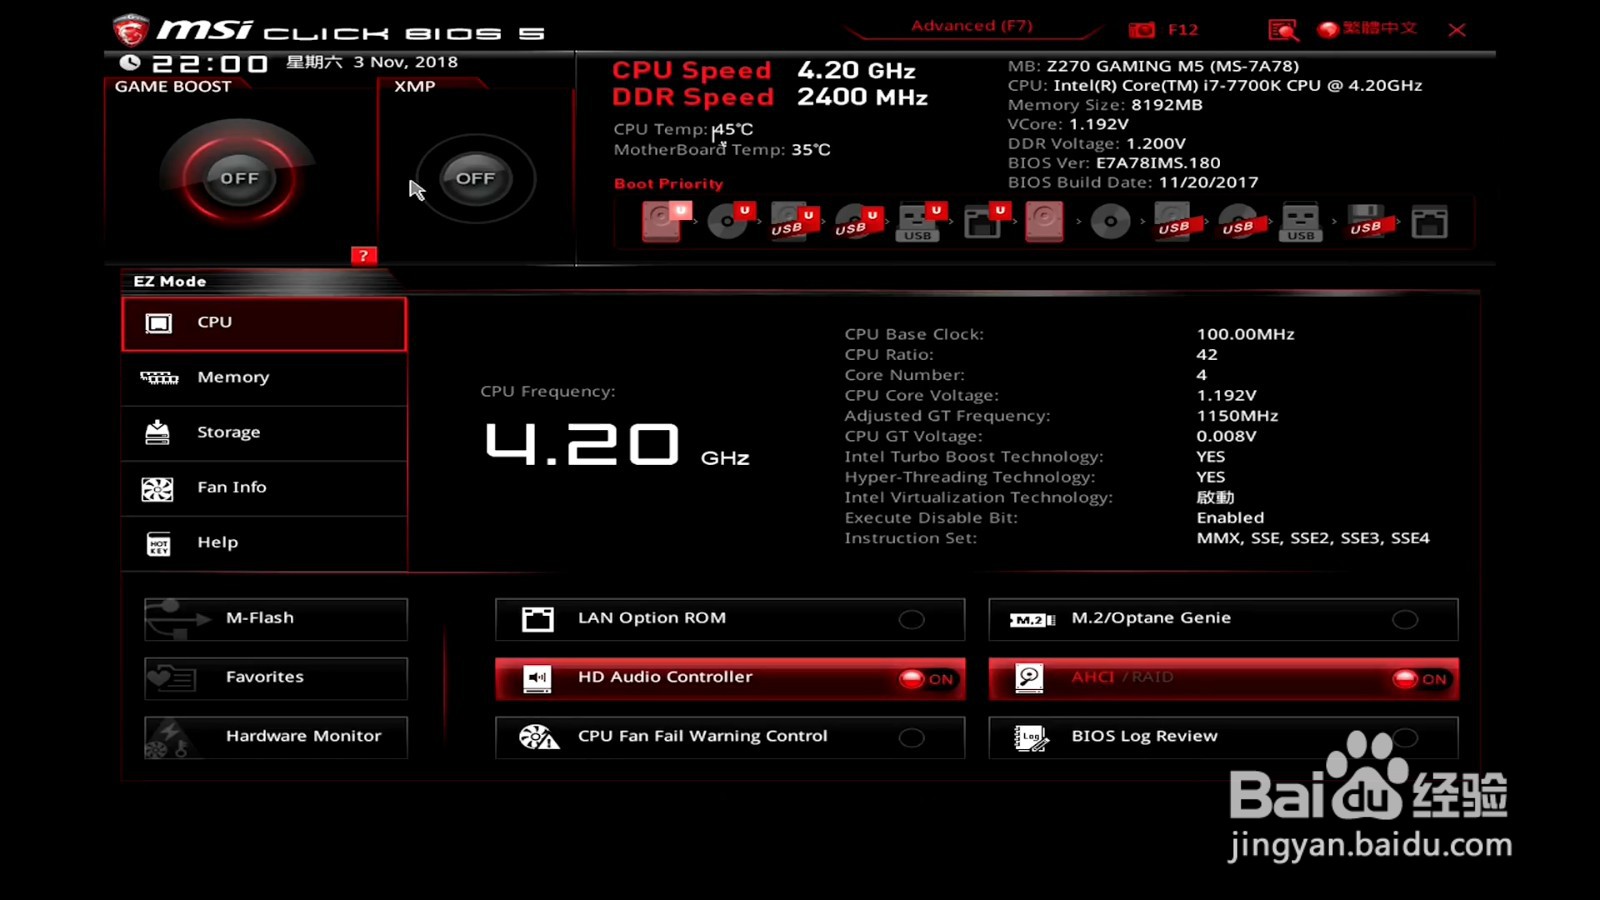
Task: Select the UEFI USB CD/DVD boot icon
Action: coord(857,221)
